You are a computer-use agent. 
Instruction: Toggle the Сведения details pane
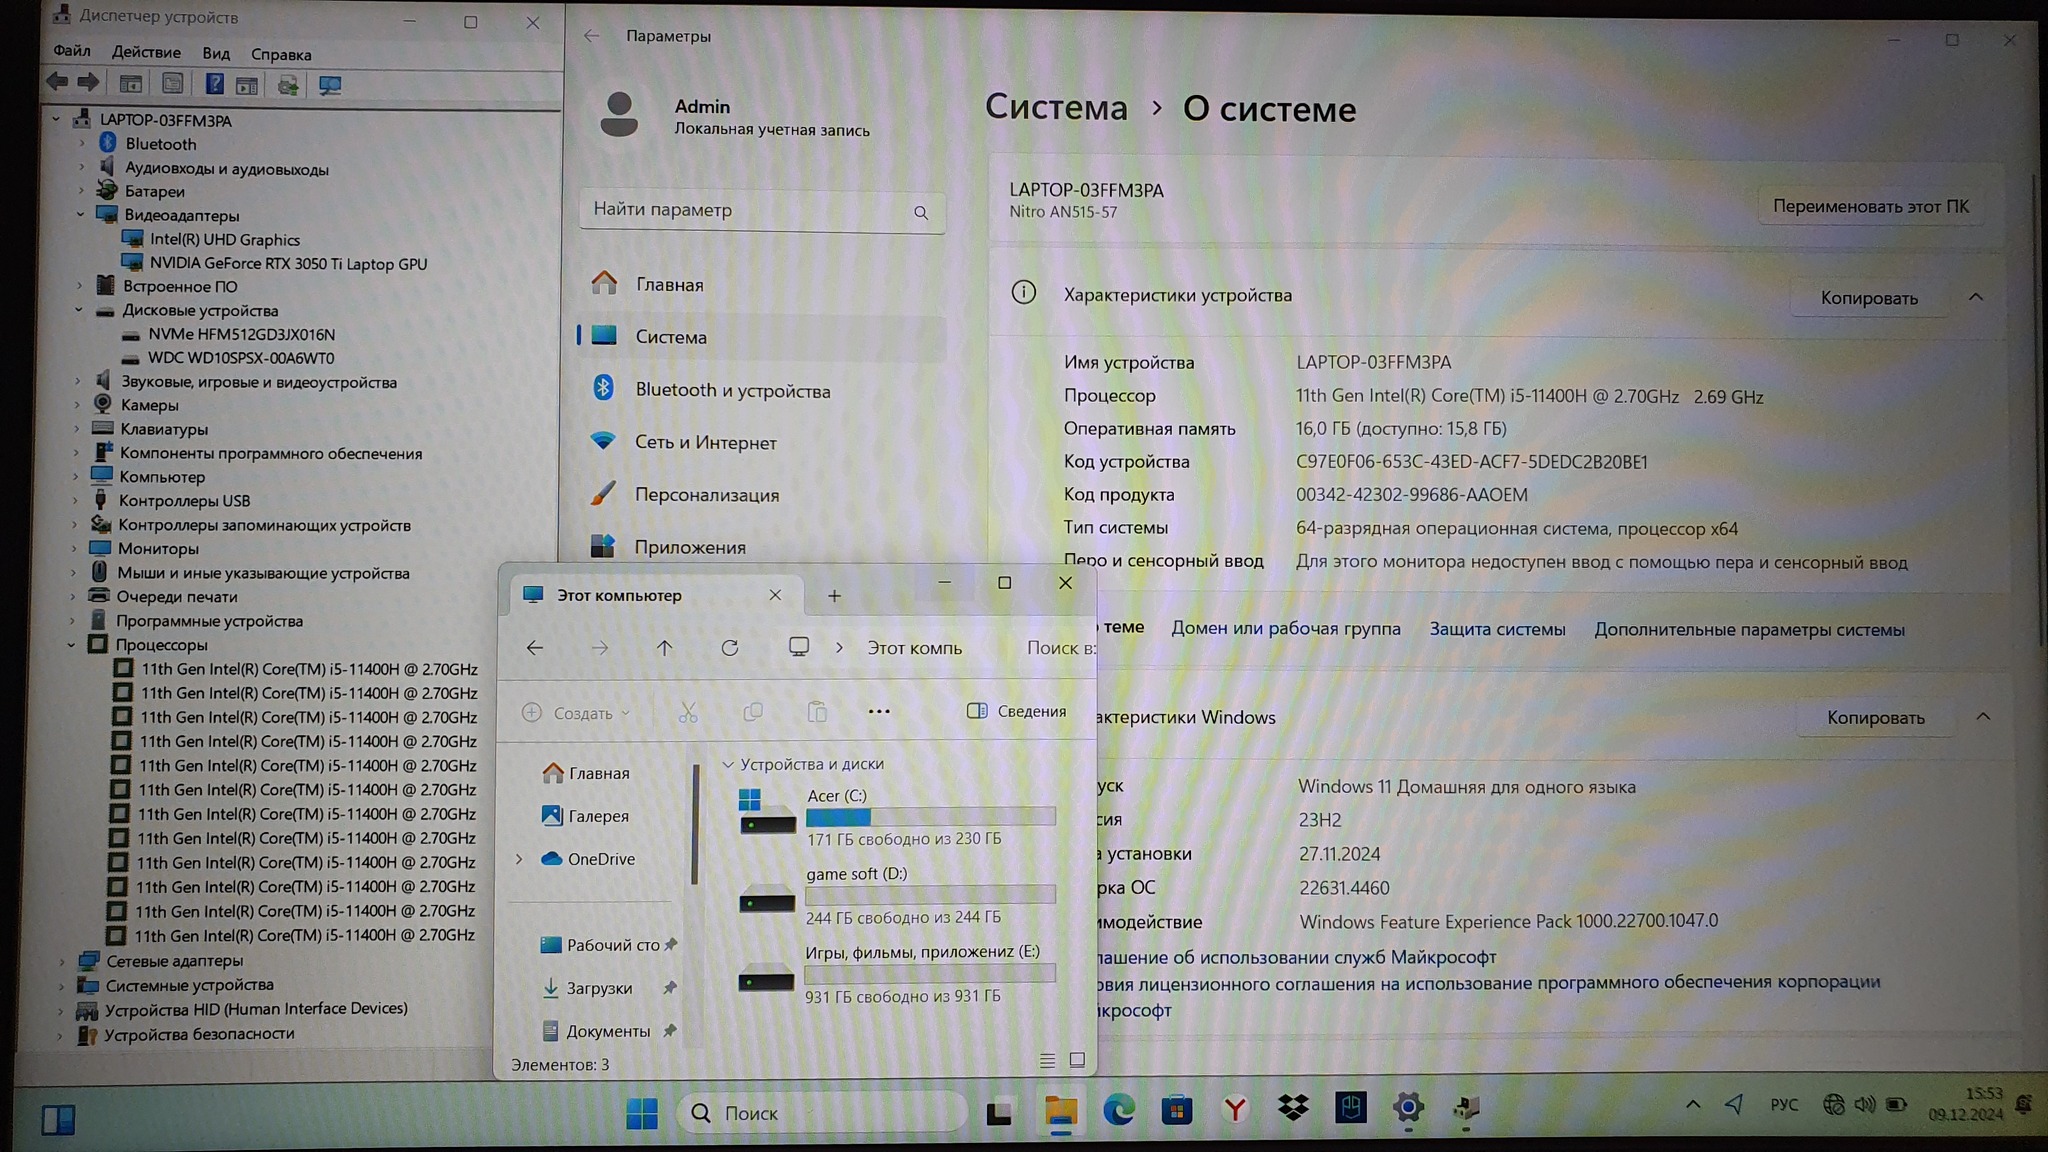pyautogui.click(x=1017, y=711)
